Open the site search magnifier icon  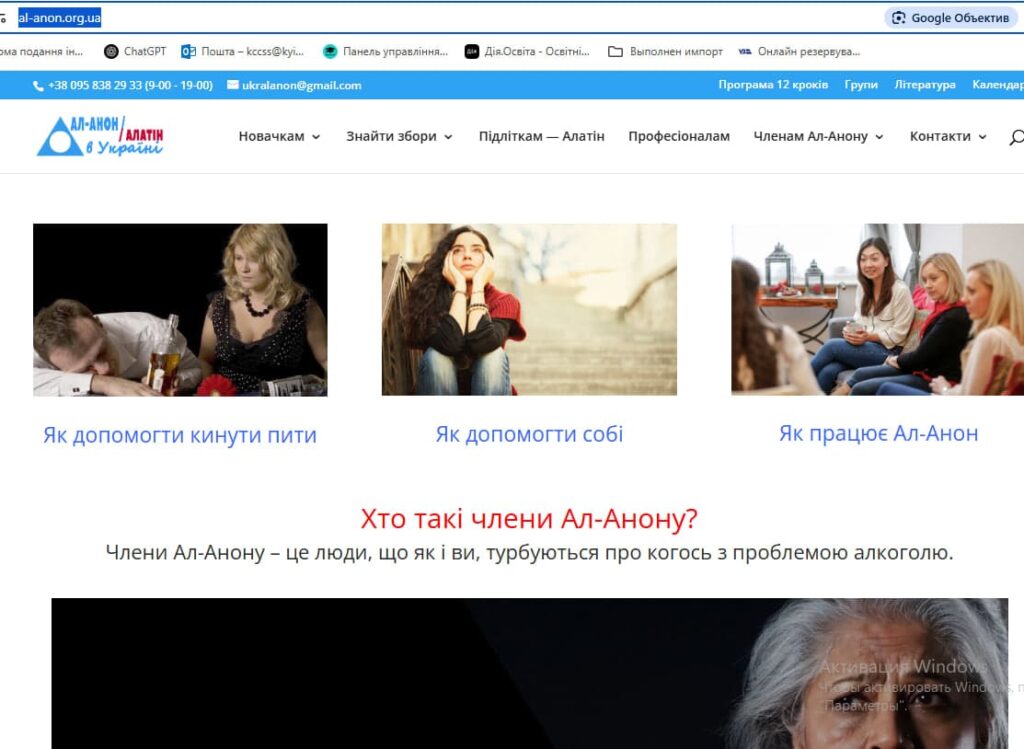pyautogui.click(x=1016, y=136)
